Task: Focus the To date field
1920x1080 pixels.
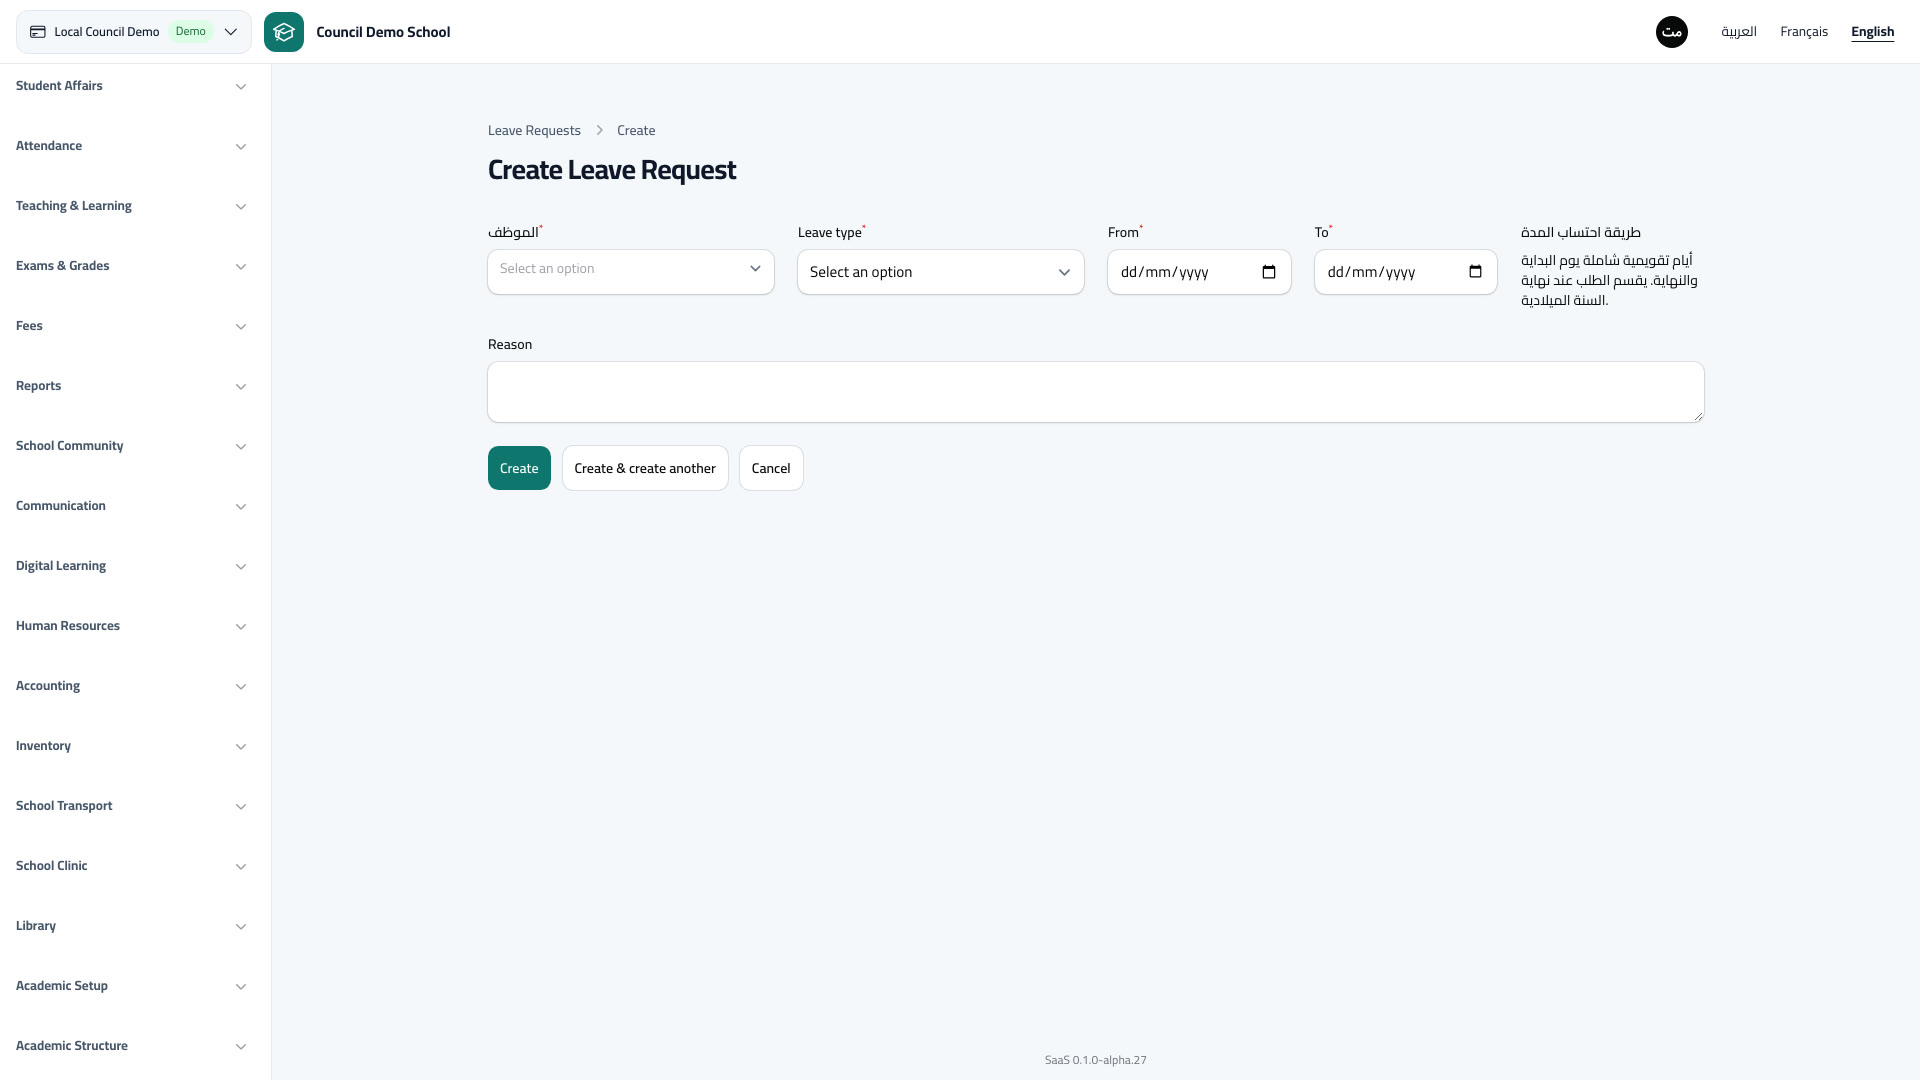Action: 1405,272
